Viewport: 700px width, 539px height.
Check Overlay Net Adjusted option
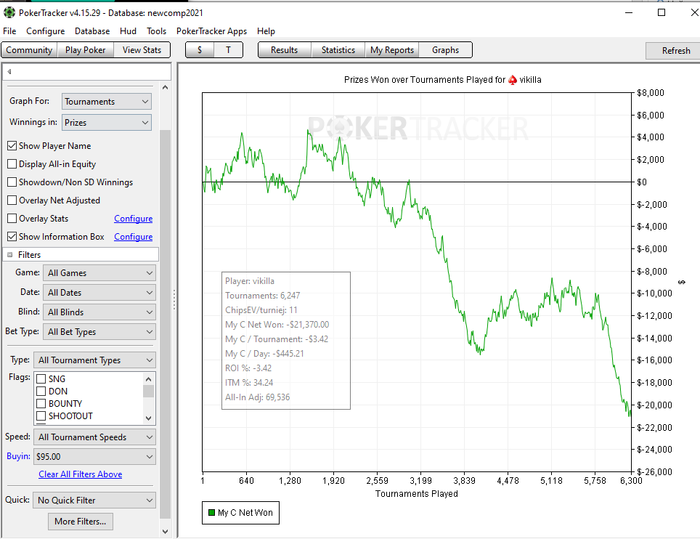click(x=12, y=200)
